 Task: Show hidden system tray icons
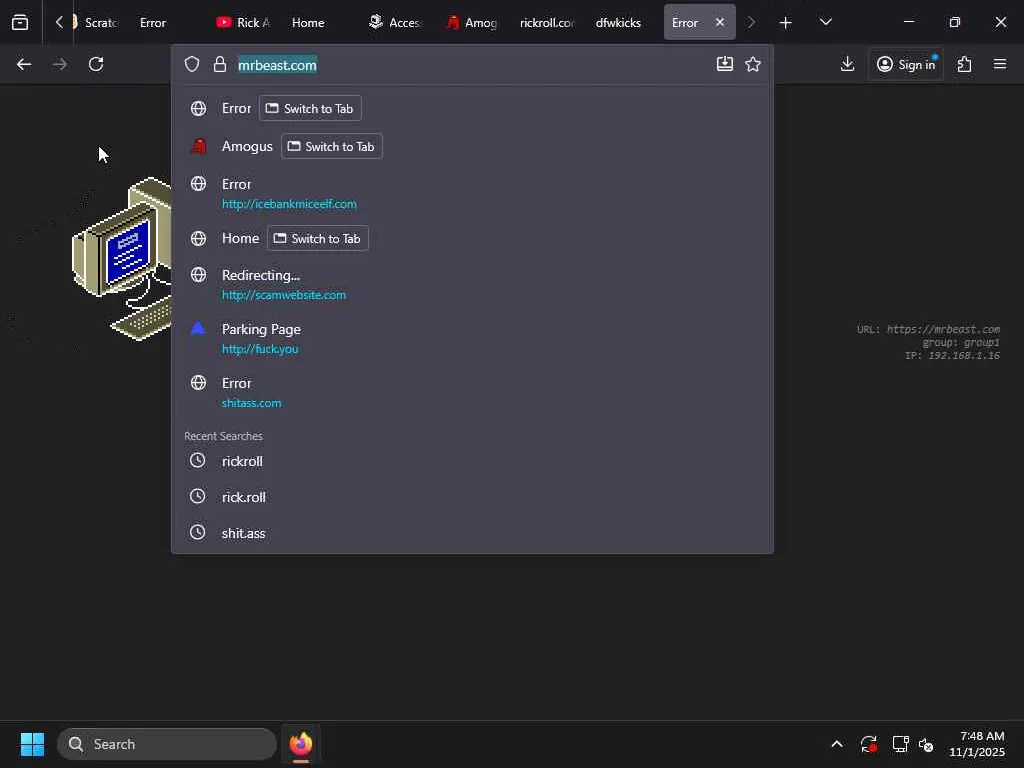coord(837,744)
